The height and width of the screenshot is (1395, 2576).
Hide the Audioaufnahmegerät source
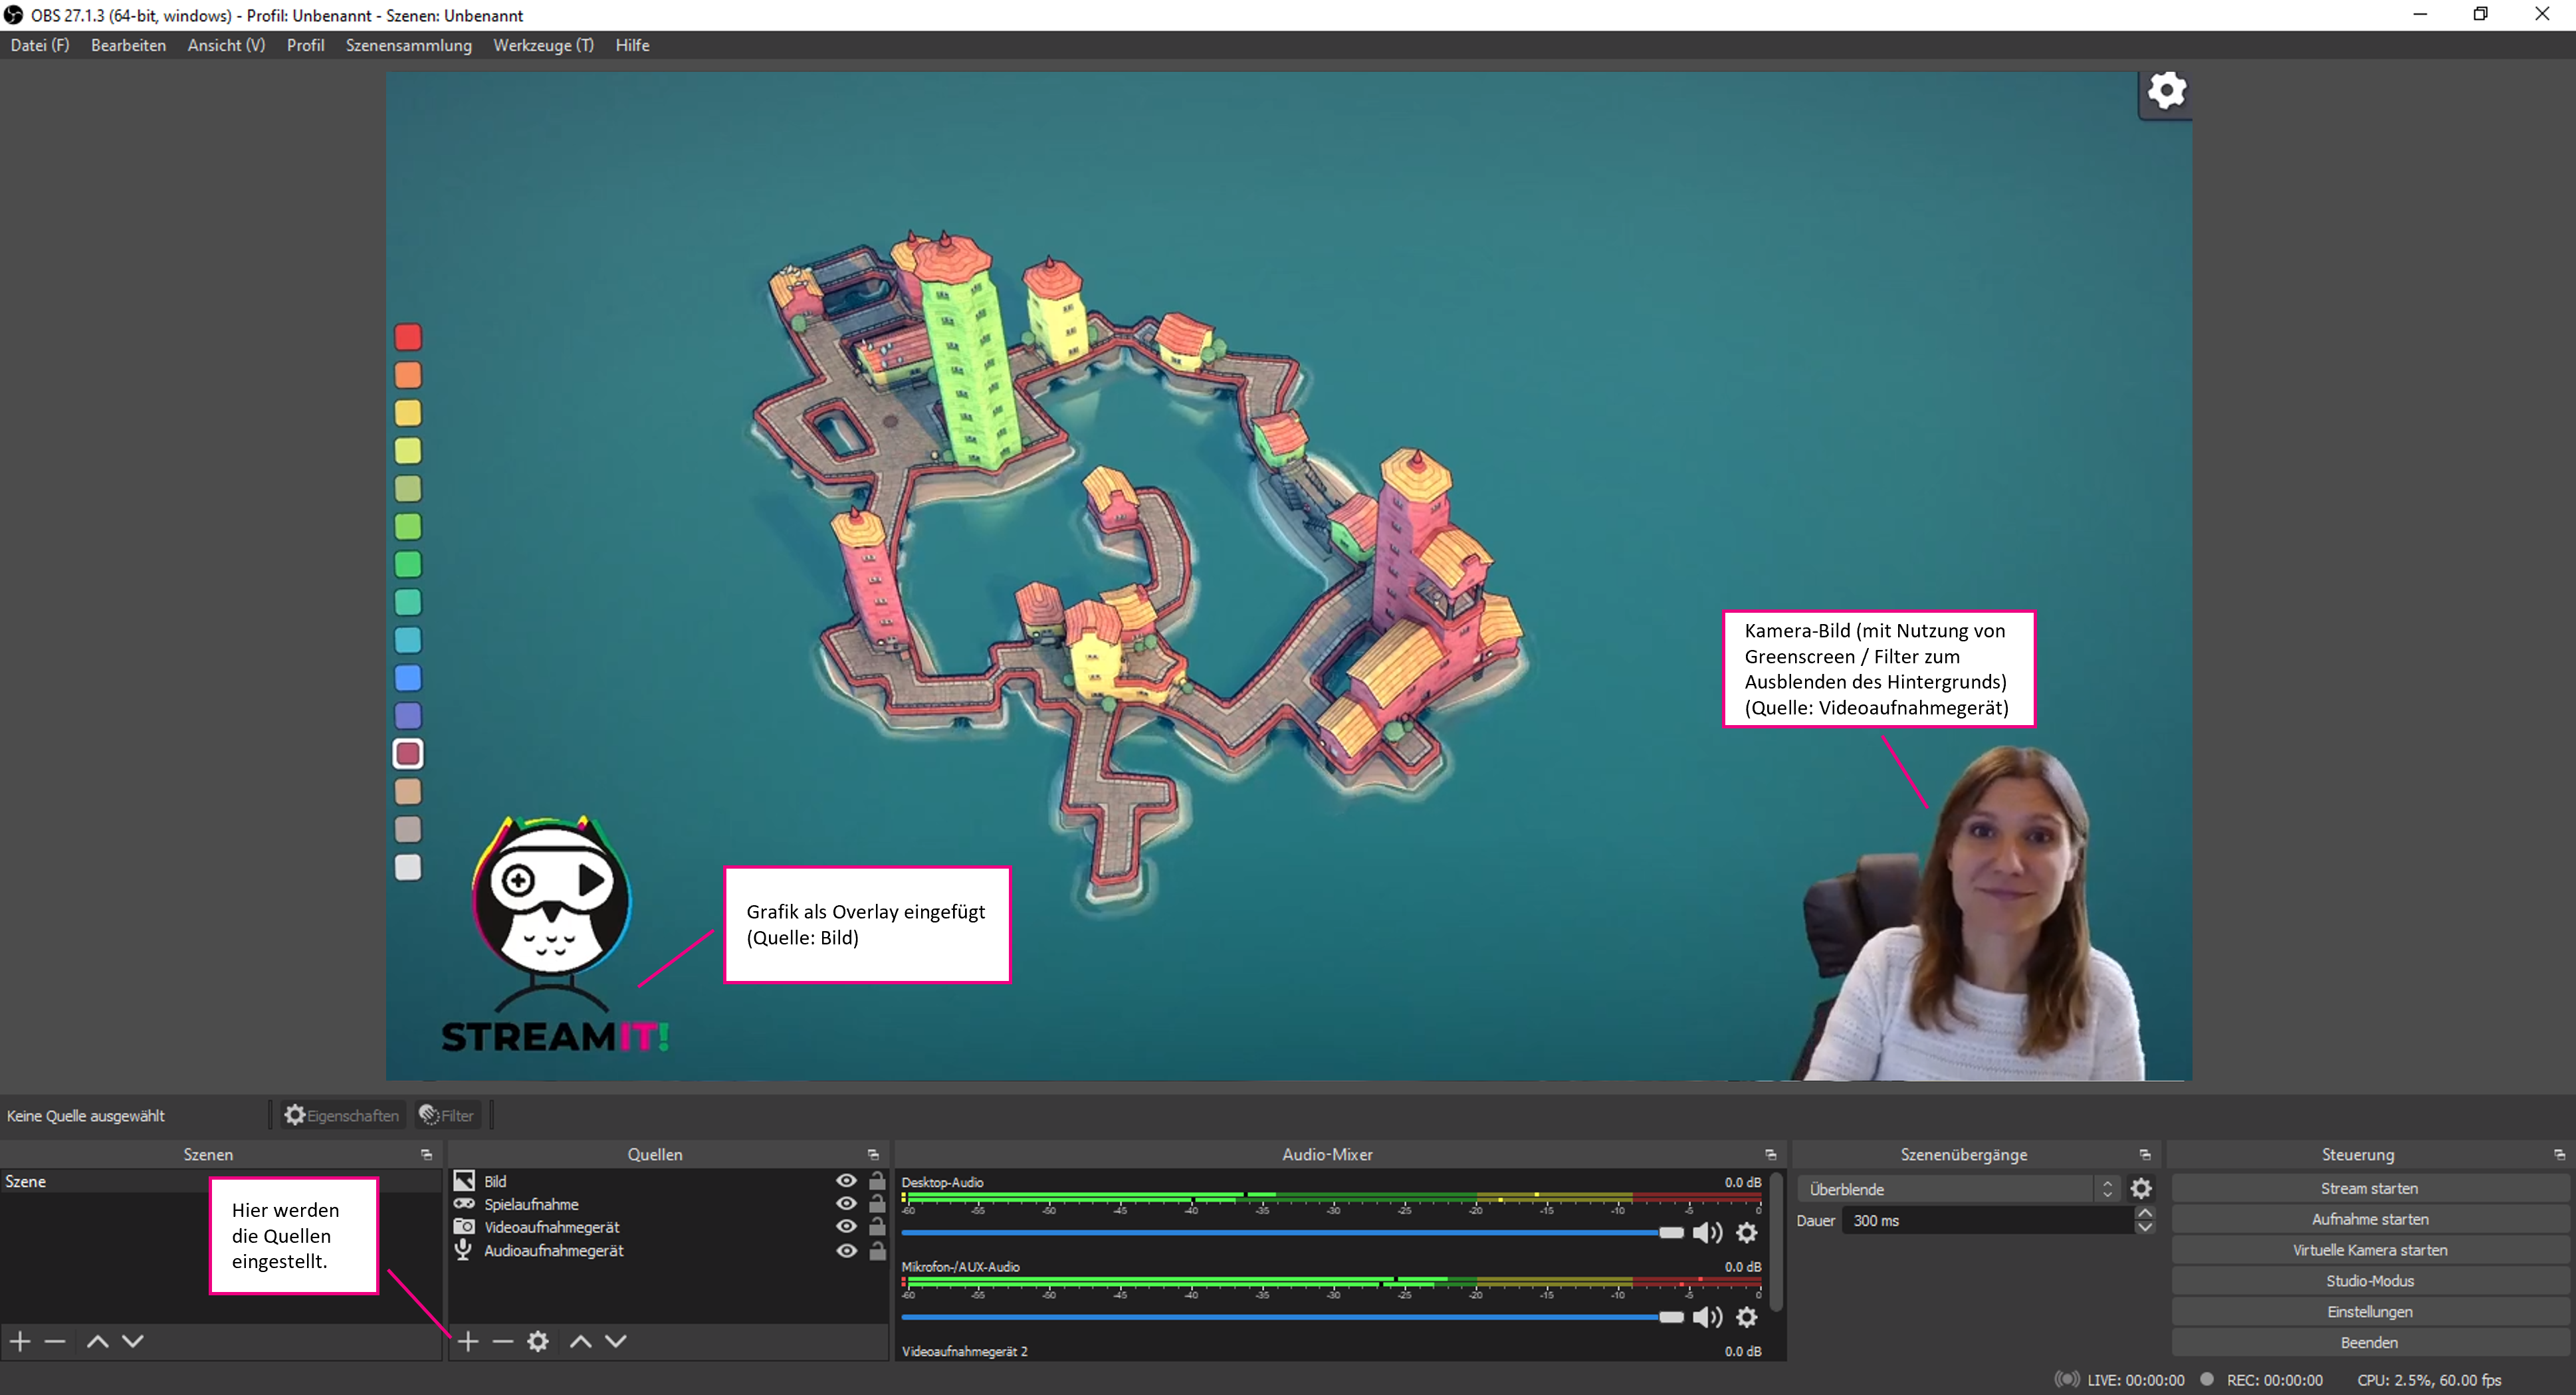[x=846, y=1251]
